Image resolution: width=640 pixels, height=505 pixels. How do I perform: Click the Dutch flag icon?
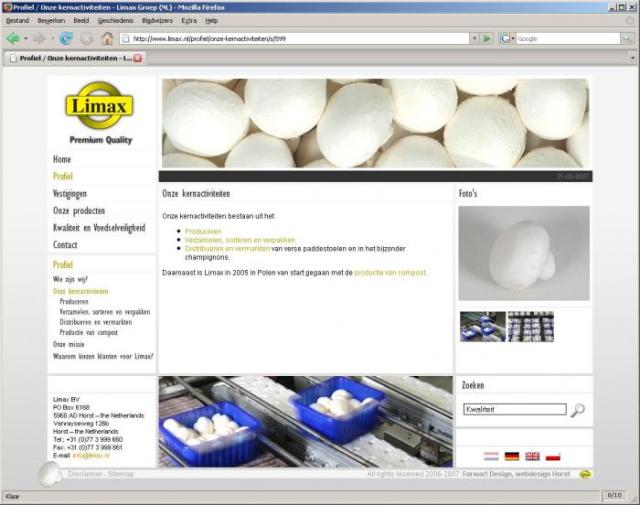(x=491, y=456)
